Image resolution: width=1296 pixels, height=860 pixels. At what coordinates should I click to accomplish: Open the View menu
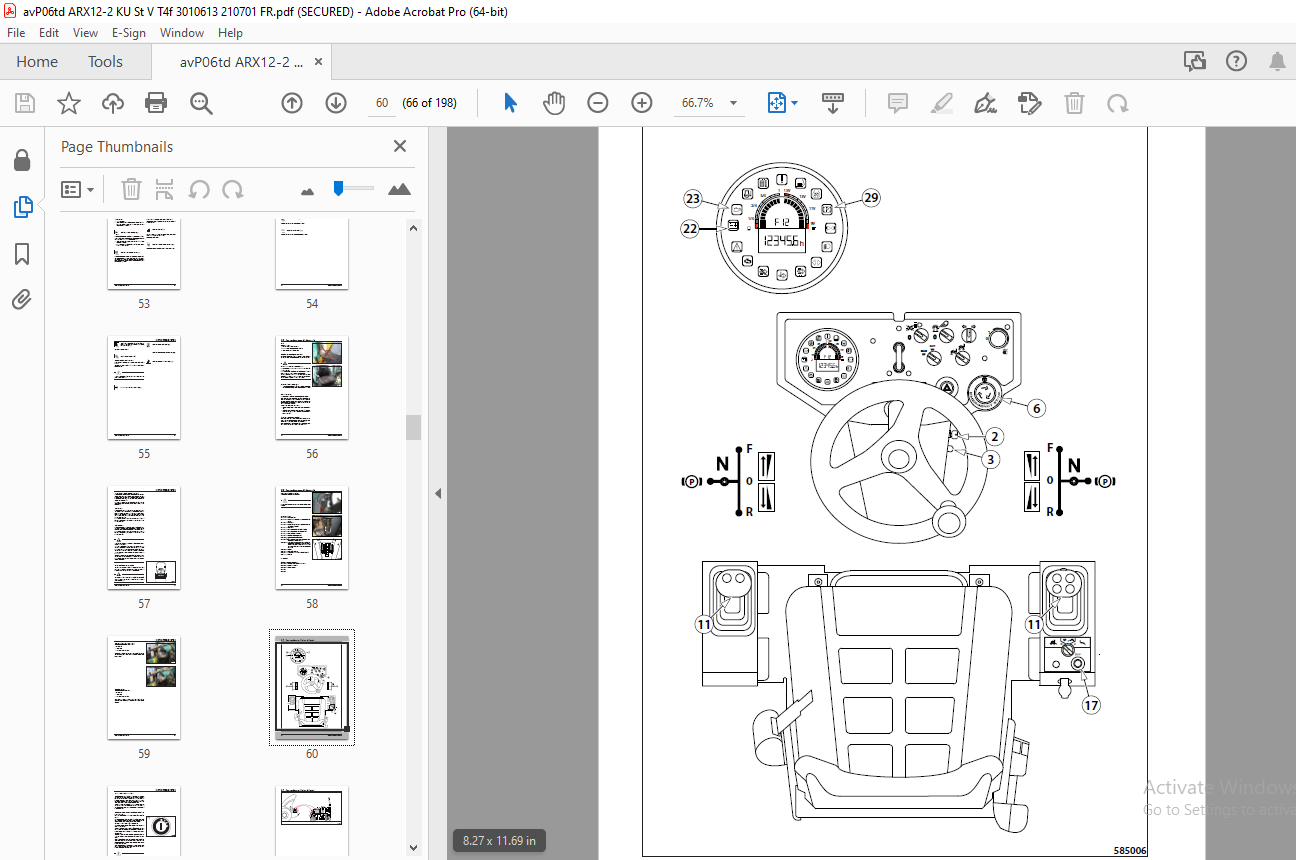tap(86, 33)
